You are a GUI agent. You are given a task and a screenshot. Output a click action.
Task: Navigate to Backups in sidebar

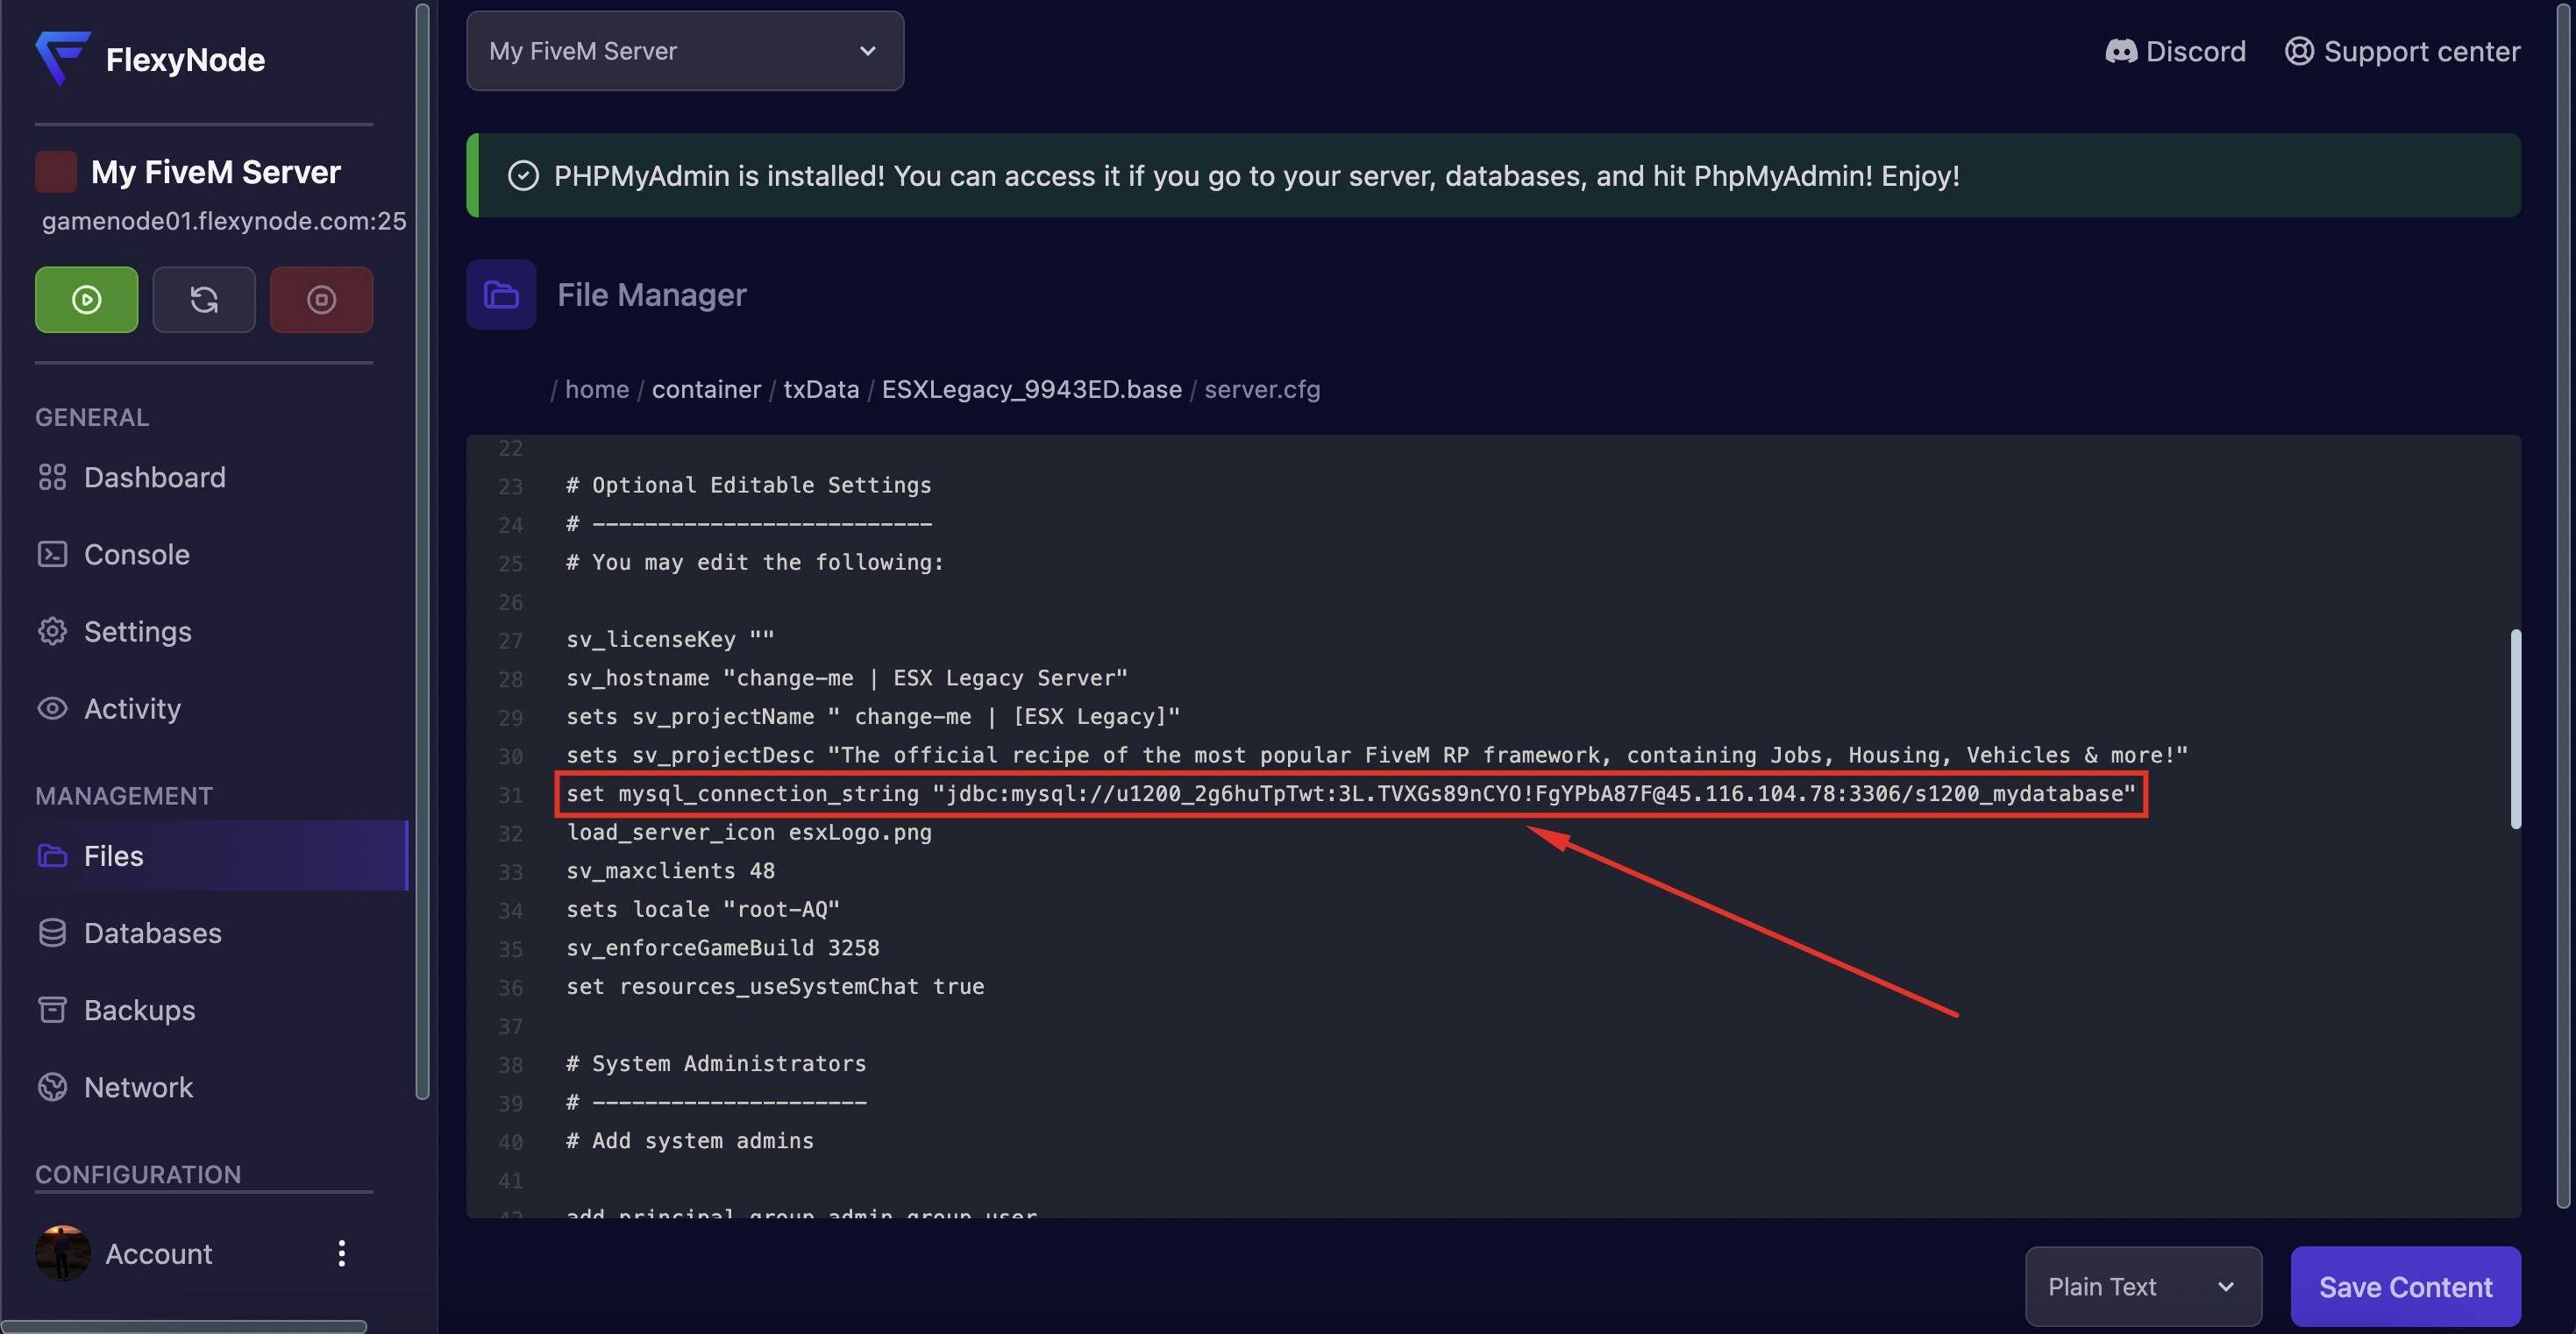pyautogui.click(x=139, y=1010)
